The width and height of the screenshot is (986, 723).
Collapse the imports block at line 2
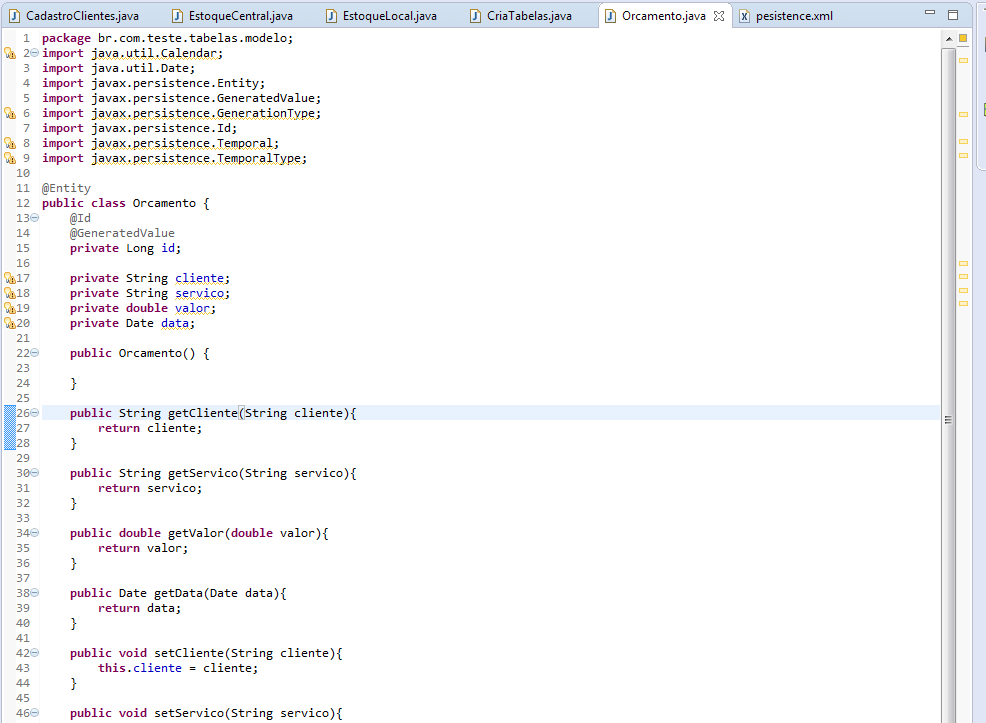[35, 53]
